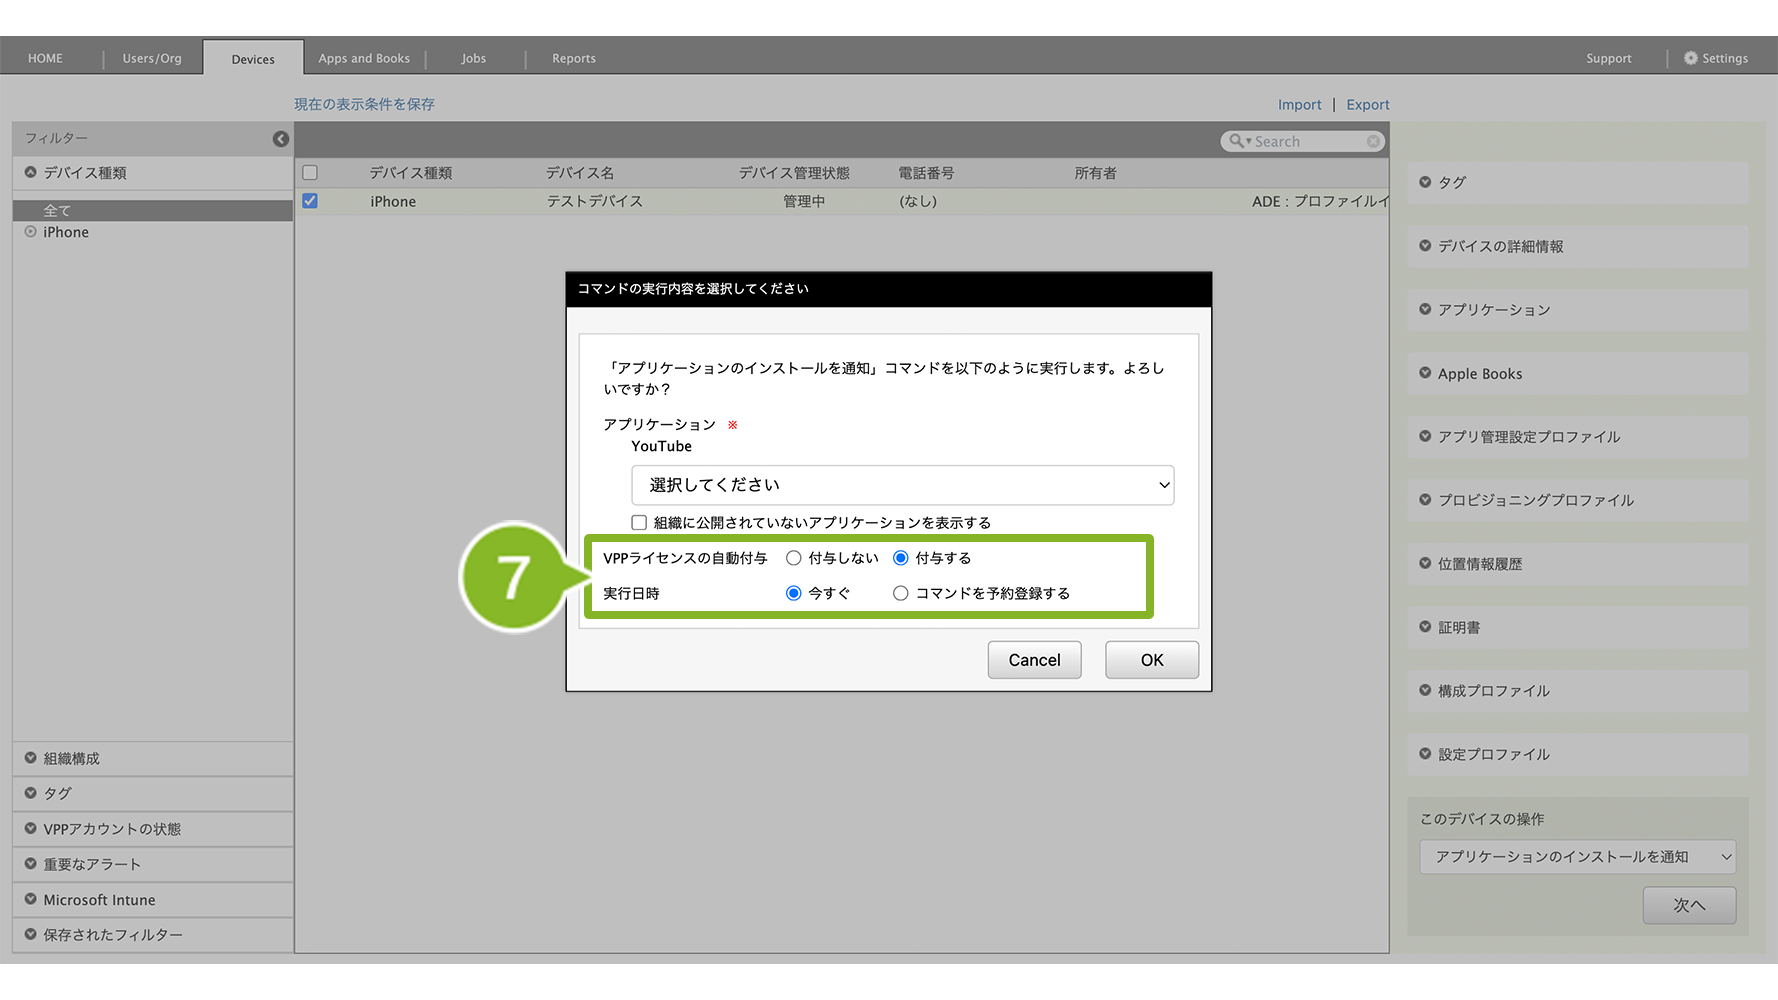The width and height of the screenshot is (1778, 1000).
Task: Uncheck the iPhone device row checkbox
Action: pyautogui.click(x=310, y=201)
